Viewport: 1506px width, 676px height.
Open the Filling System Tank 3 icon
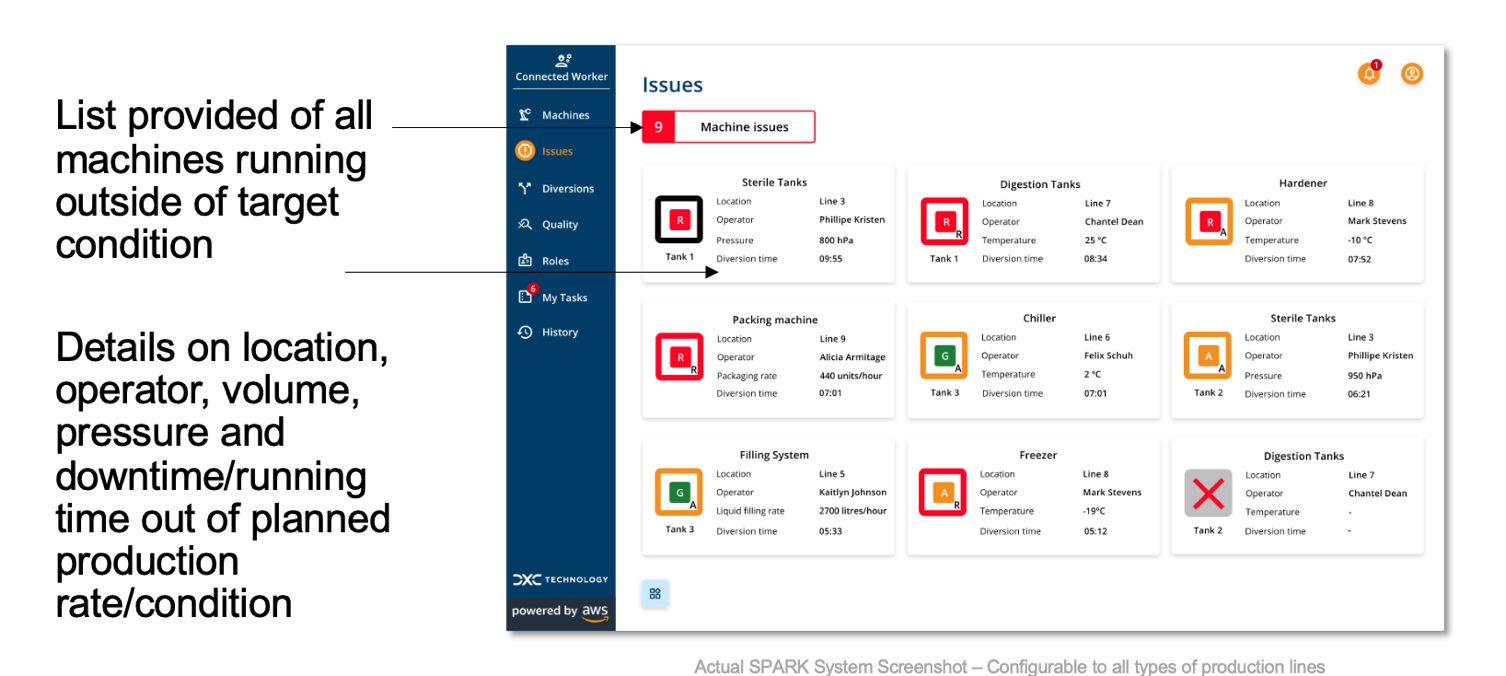click(x=679, y=492)
